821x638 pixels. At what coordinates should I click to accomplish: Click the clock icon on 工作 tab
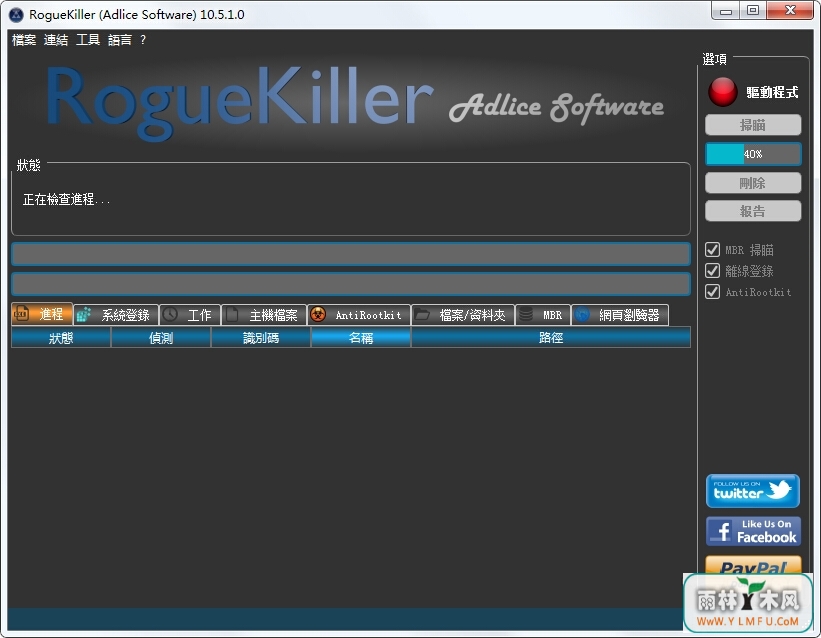(170, 315)
